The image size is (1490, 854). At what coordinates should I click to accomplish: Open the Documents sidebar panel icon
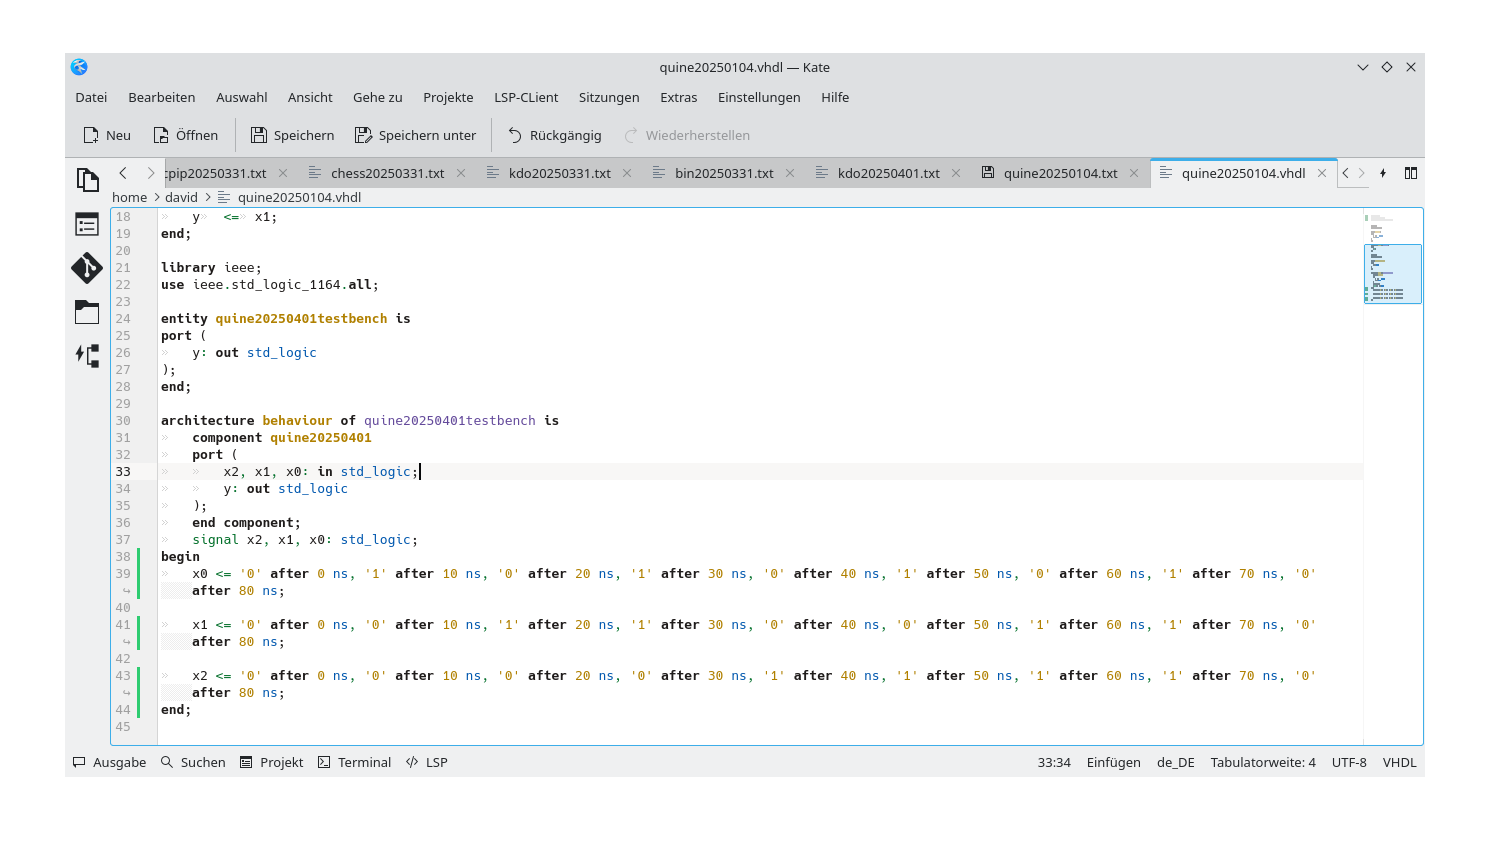pyautogui.click(x=87, y=180)
